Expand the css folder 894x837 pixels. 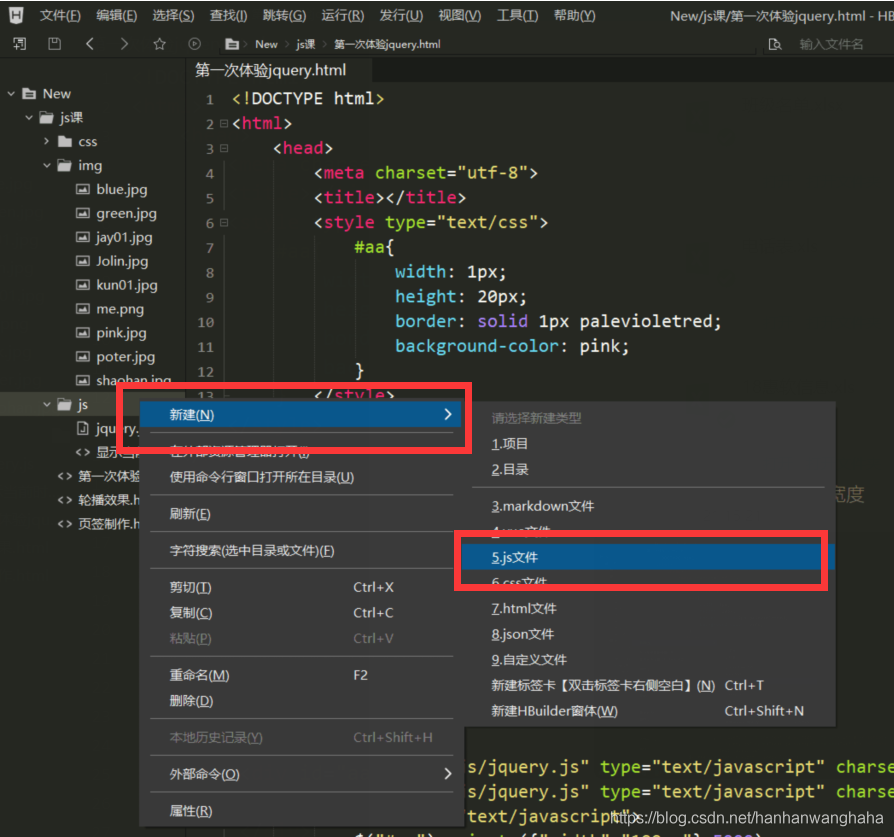pos(47,141)
